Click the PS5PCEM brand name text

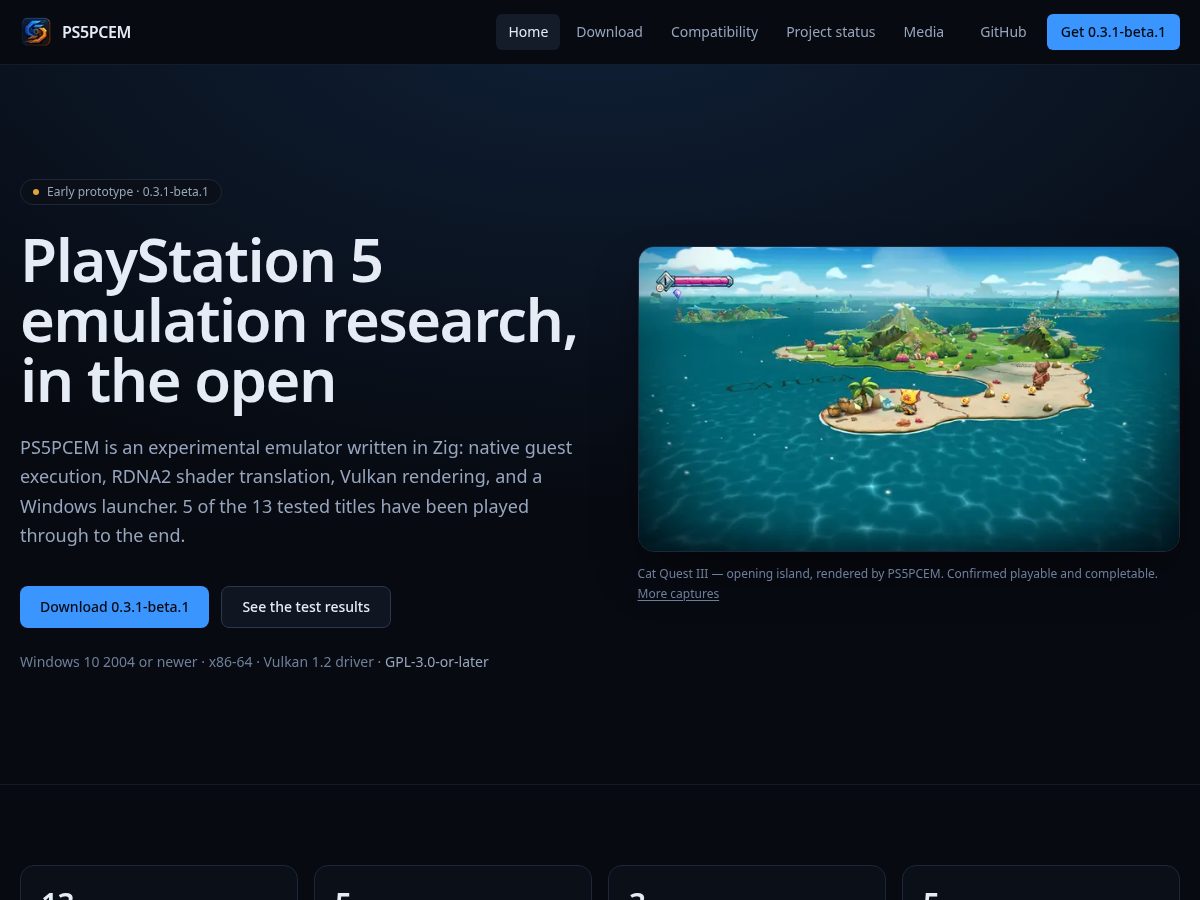click(96, 32)
